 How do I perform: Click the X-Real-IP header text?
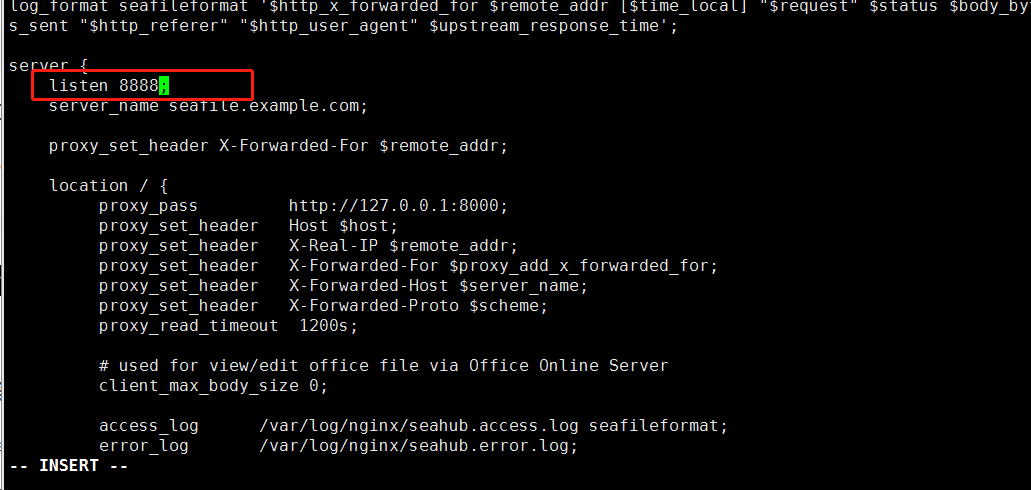point(333,246)
